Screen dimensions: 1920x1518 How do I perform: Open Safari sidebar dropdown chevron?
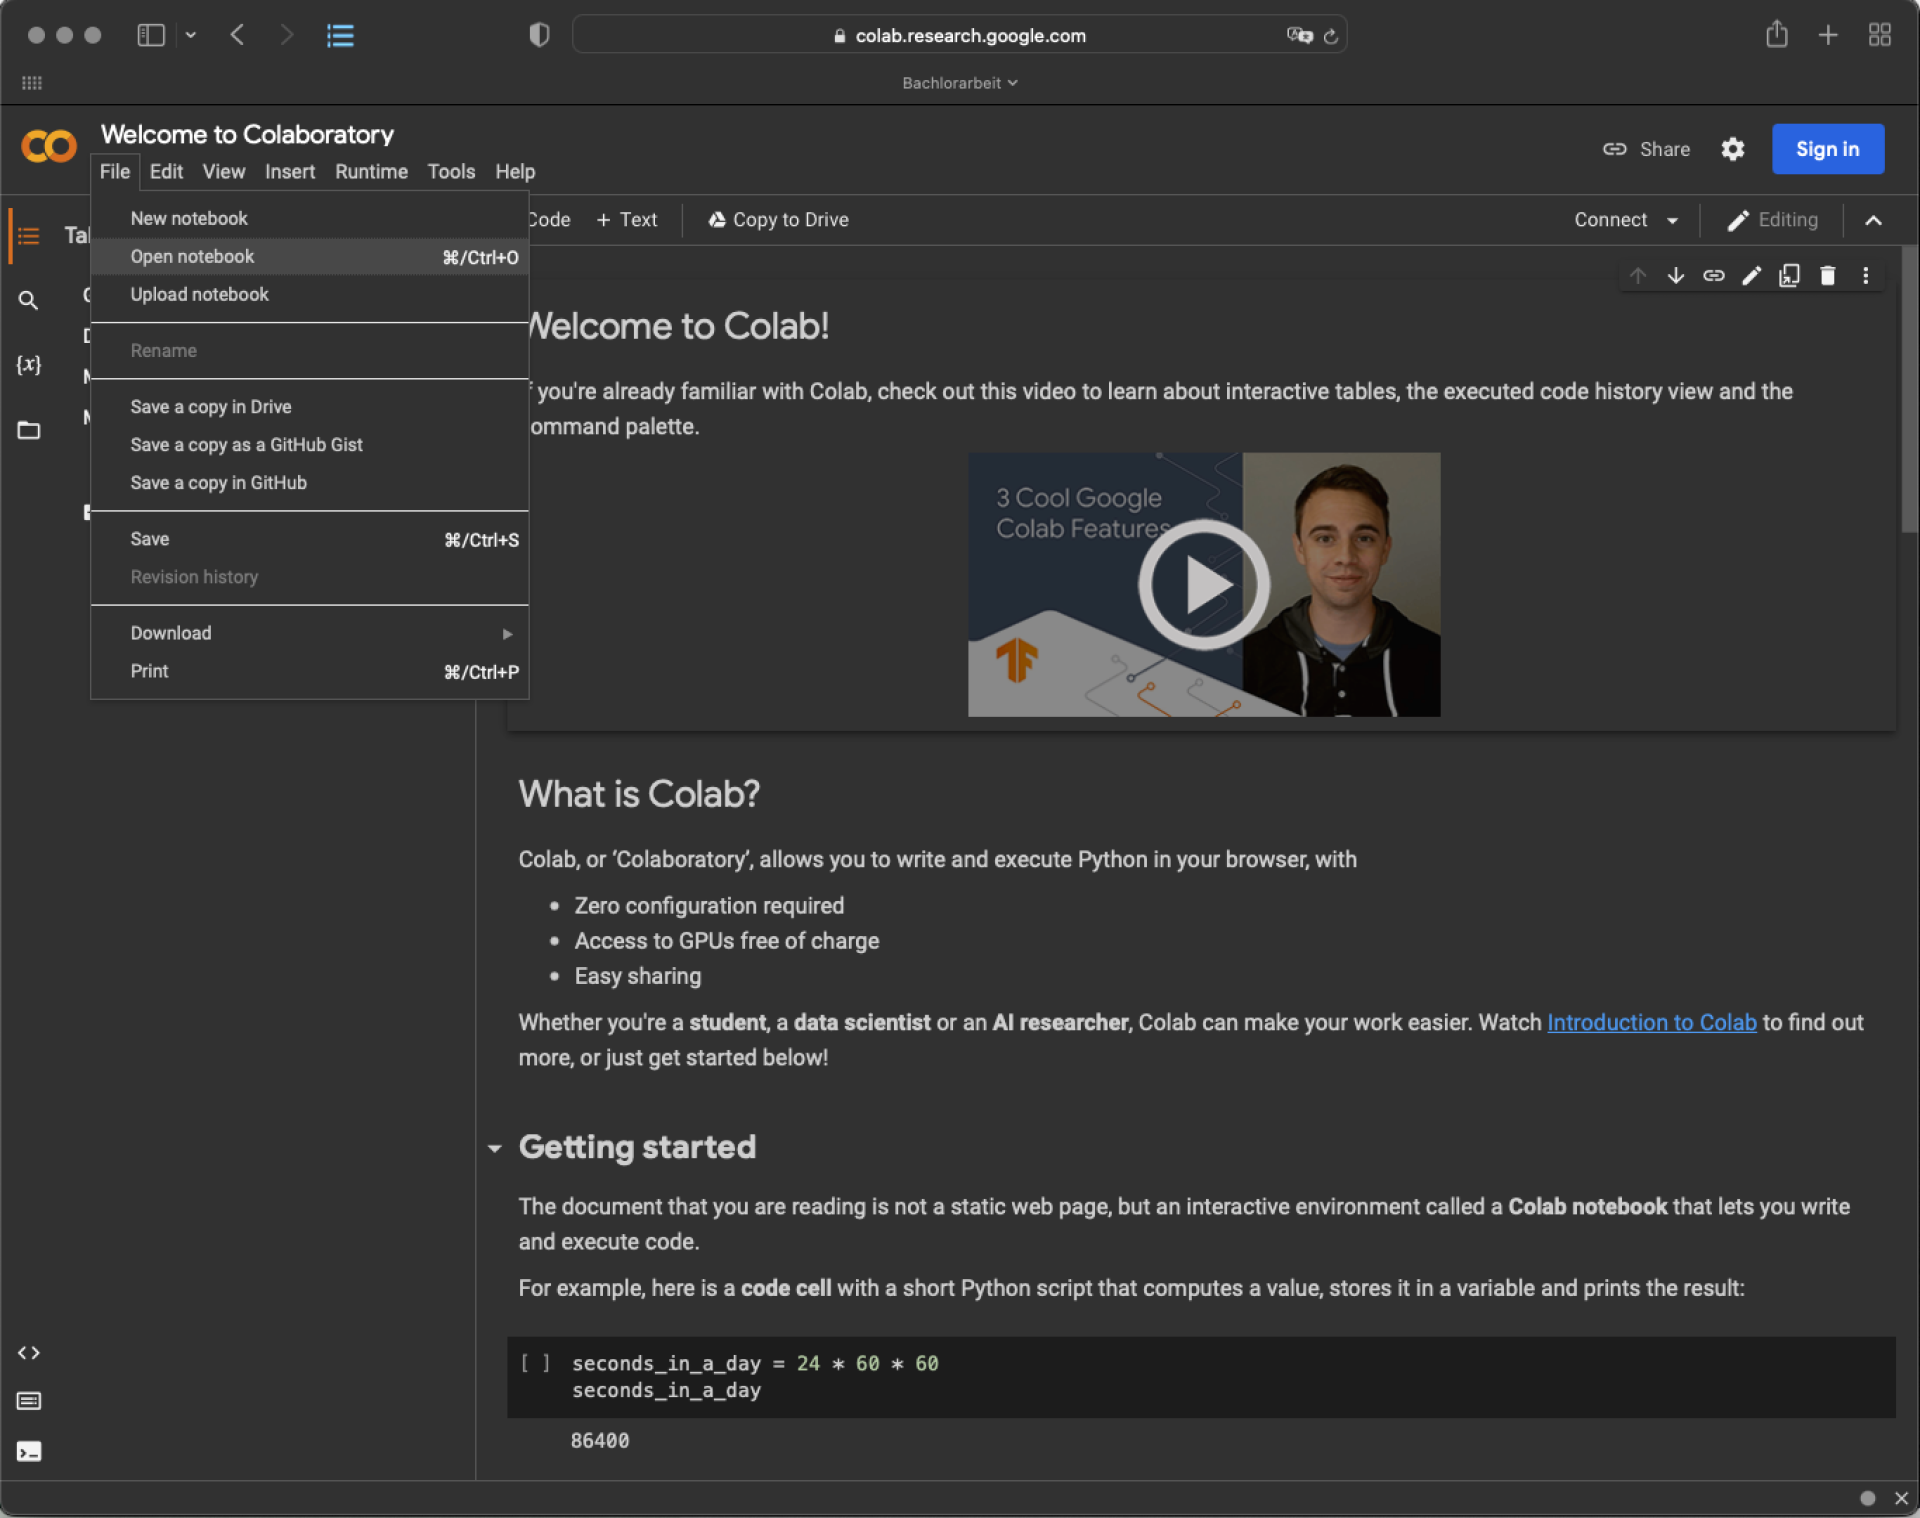(190, 35)
